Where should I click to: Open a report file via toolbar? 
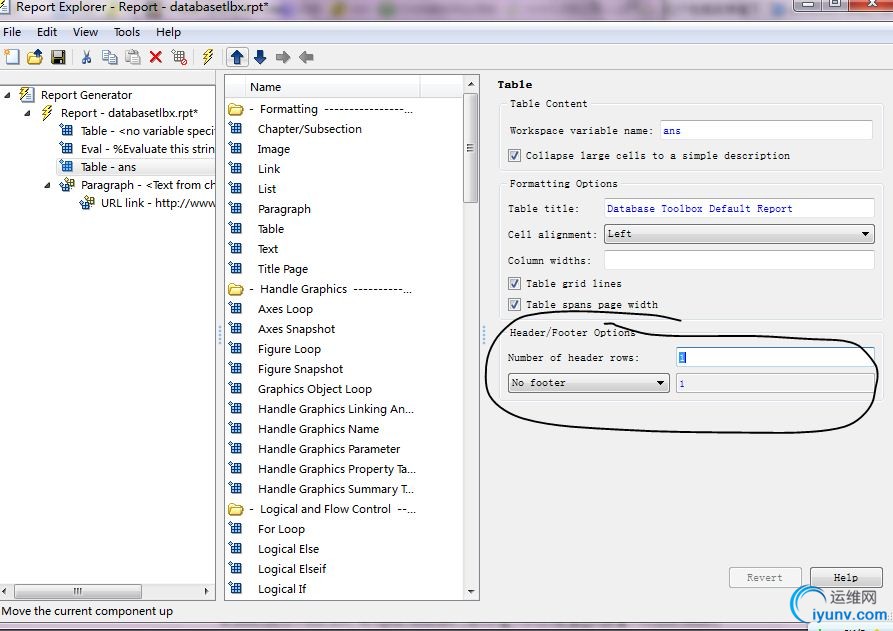[35, 57]
